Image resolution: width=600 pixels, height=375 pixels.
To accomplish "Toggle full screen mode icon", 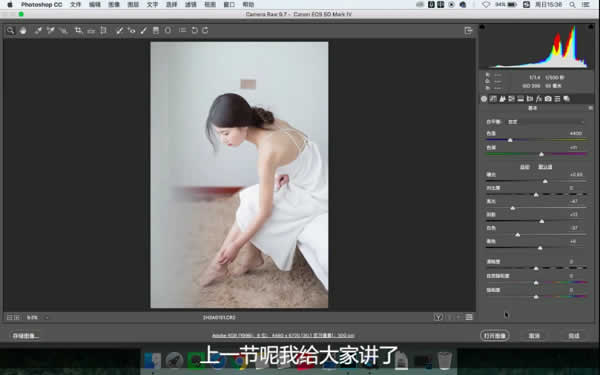I will coord(468,30).
